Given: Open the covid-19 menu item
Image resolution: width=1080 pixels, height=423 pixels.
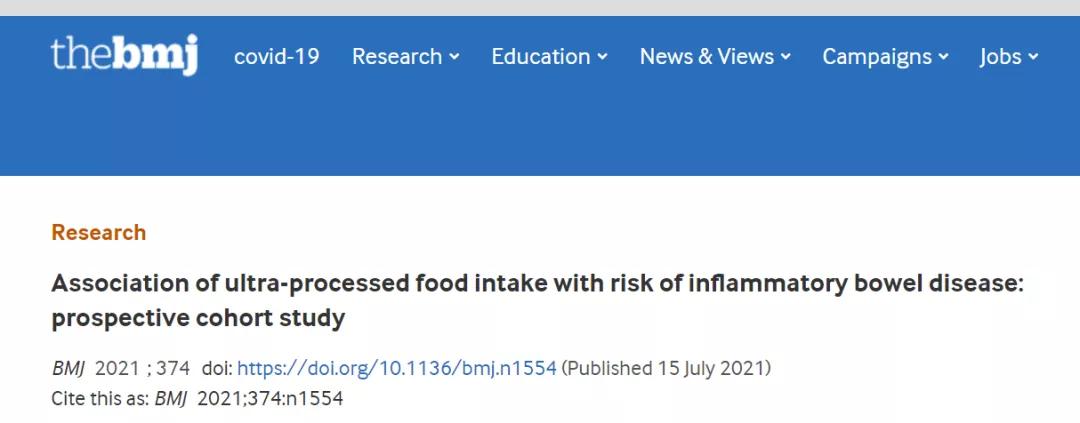Looking at the screenshot, I should 277,56.
